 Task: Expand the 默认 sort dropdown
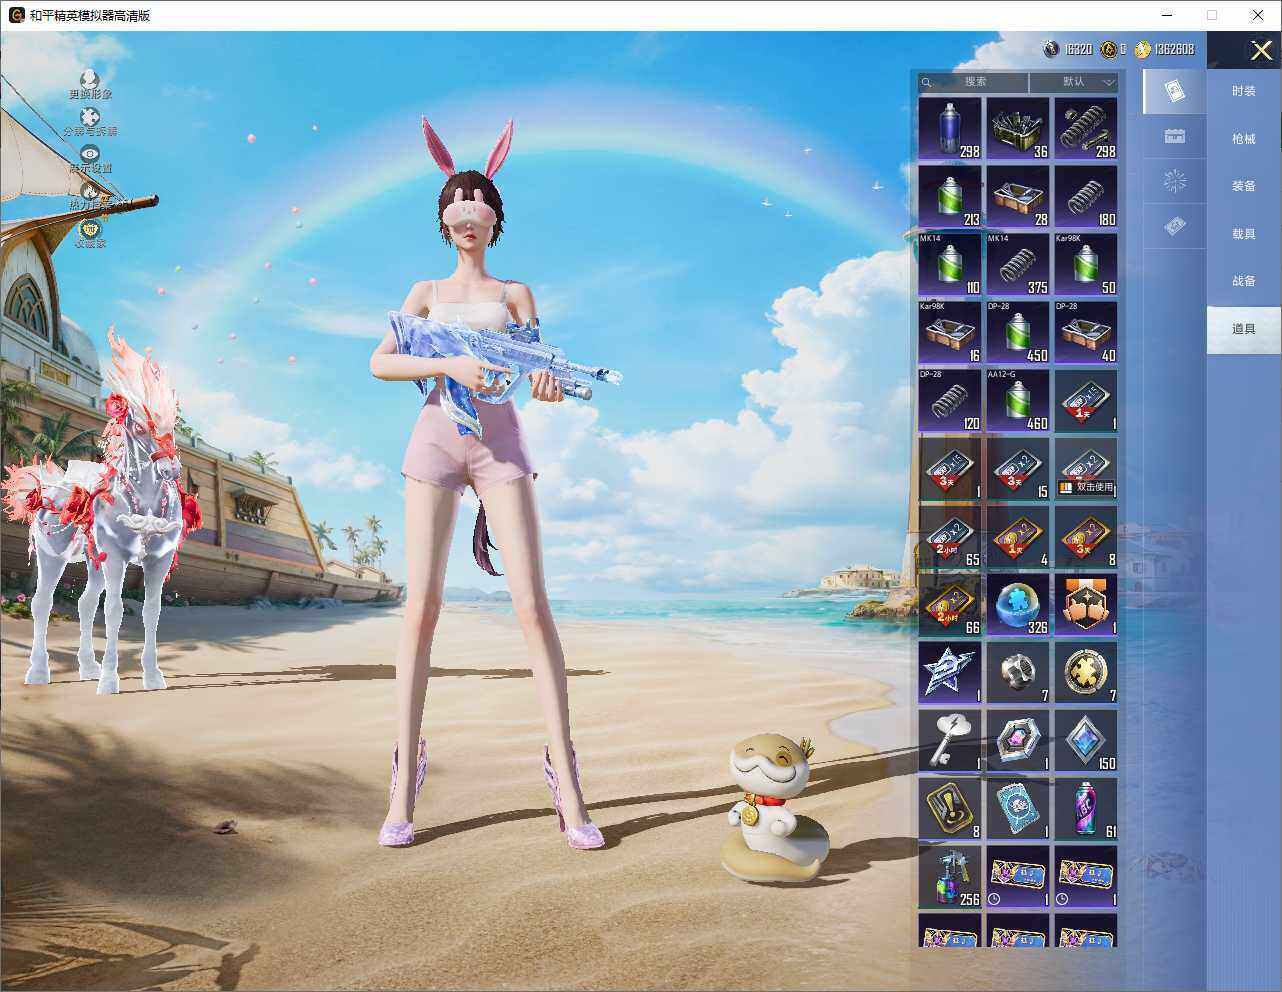click(x=1074, y=82)
